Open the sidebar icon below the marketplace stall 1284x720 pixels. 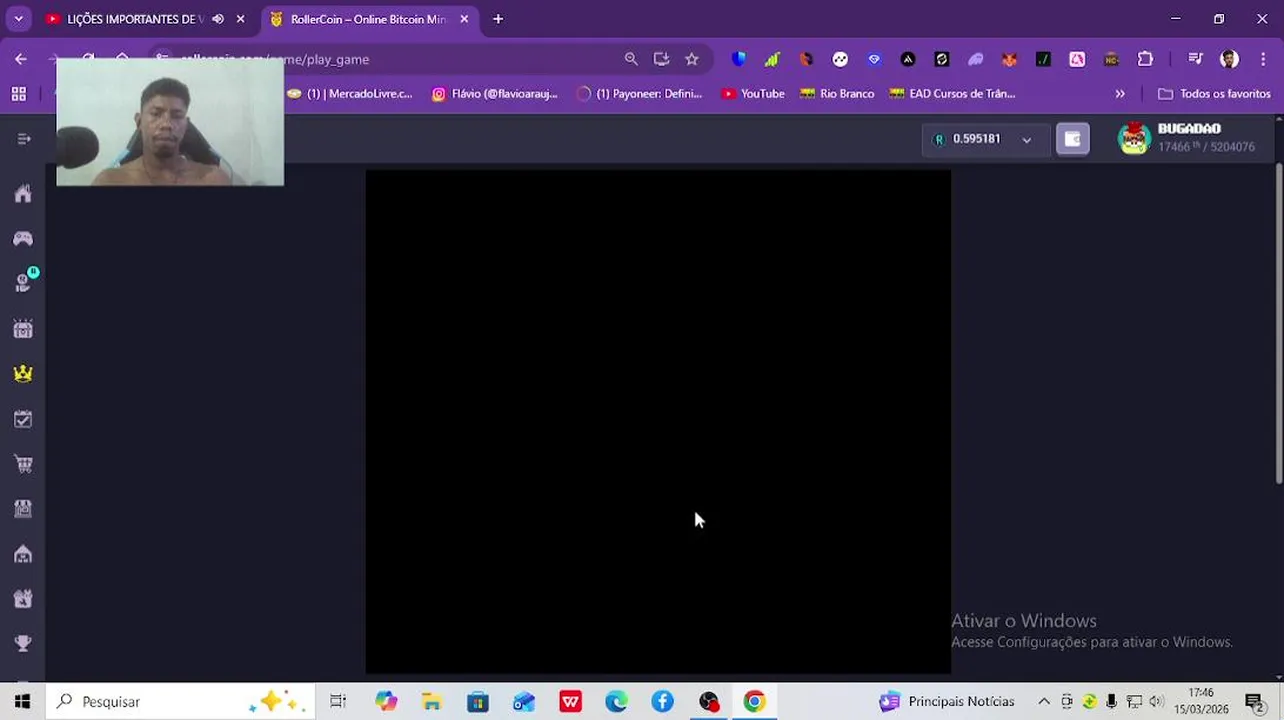tap(23, 554)
